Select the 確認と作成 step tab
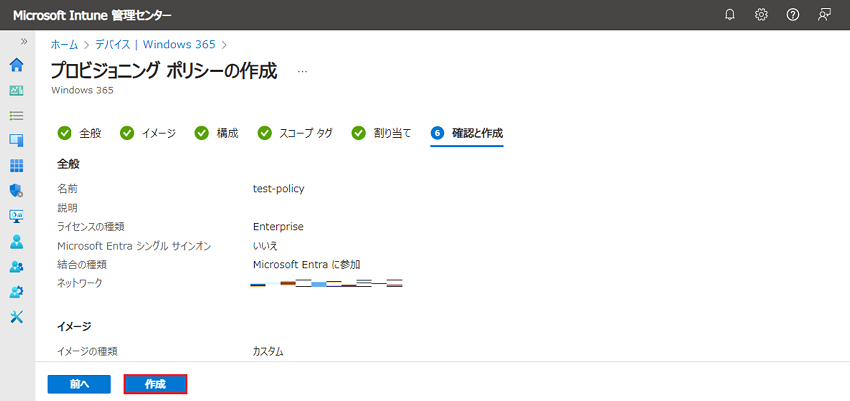 tap(467, 133)
